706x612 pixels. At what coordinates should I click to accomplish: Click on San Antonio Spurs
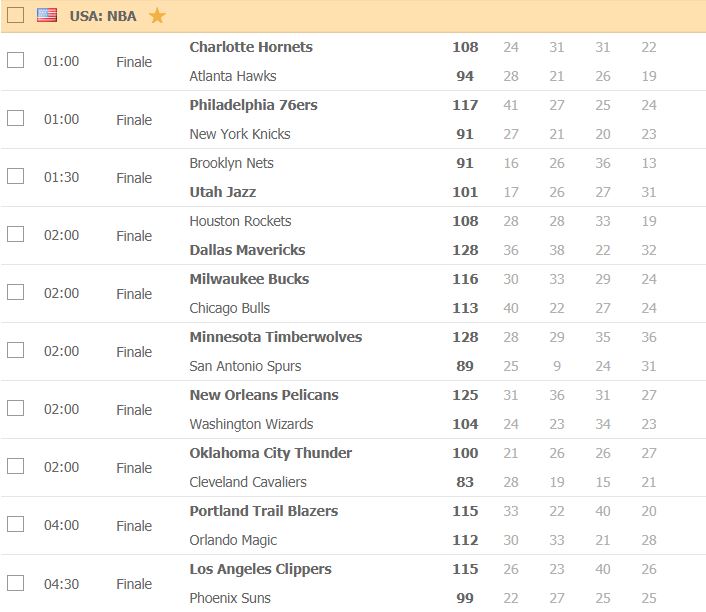[245, 366]
